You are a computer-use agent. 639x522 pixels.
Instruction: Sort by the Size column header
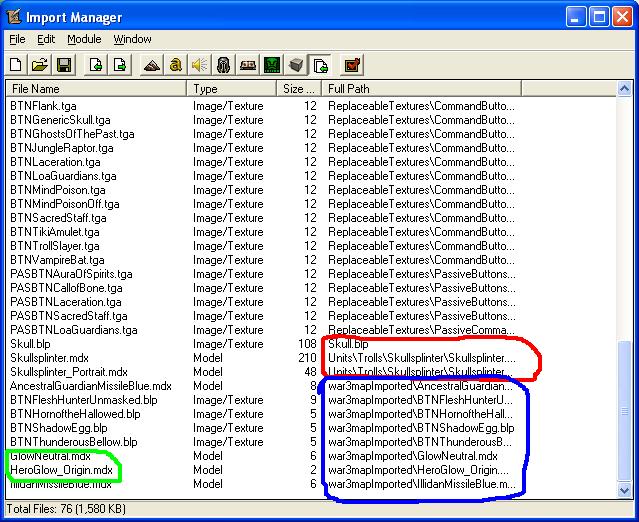299,88
